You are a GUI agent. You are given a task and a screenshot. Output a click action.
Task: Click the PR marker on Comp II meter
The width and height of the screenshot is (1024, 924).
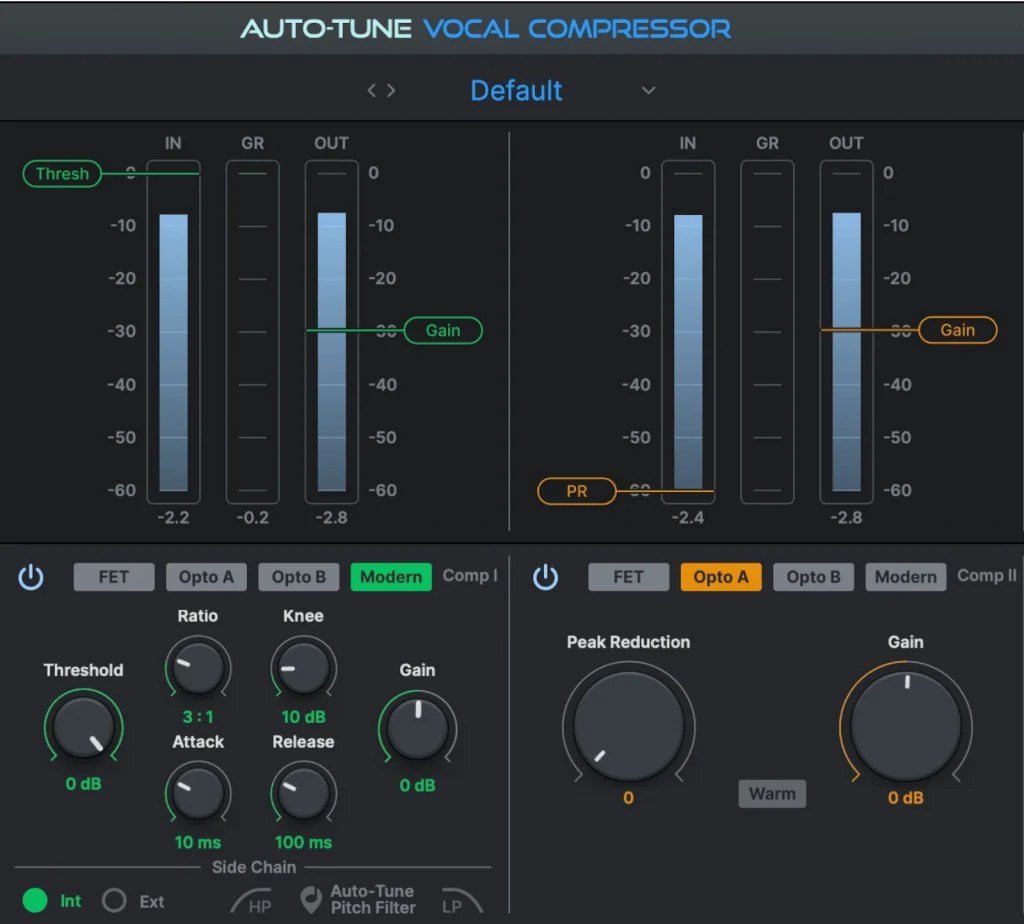576,491
